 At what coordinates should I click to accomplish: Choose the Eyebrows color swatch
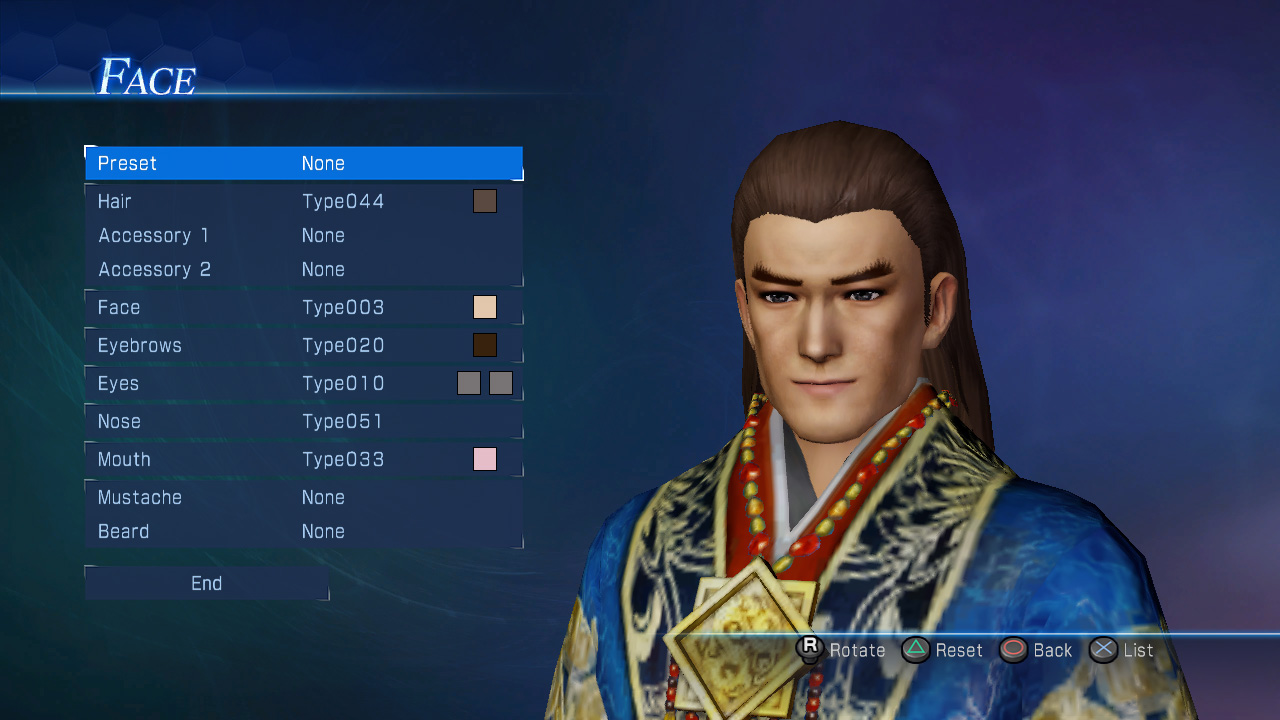click(x=485, y=345)
